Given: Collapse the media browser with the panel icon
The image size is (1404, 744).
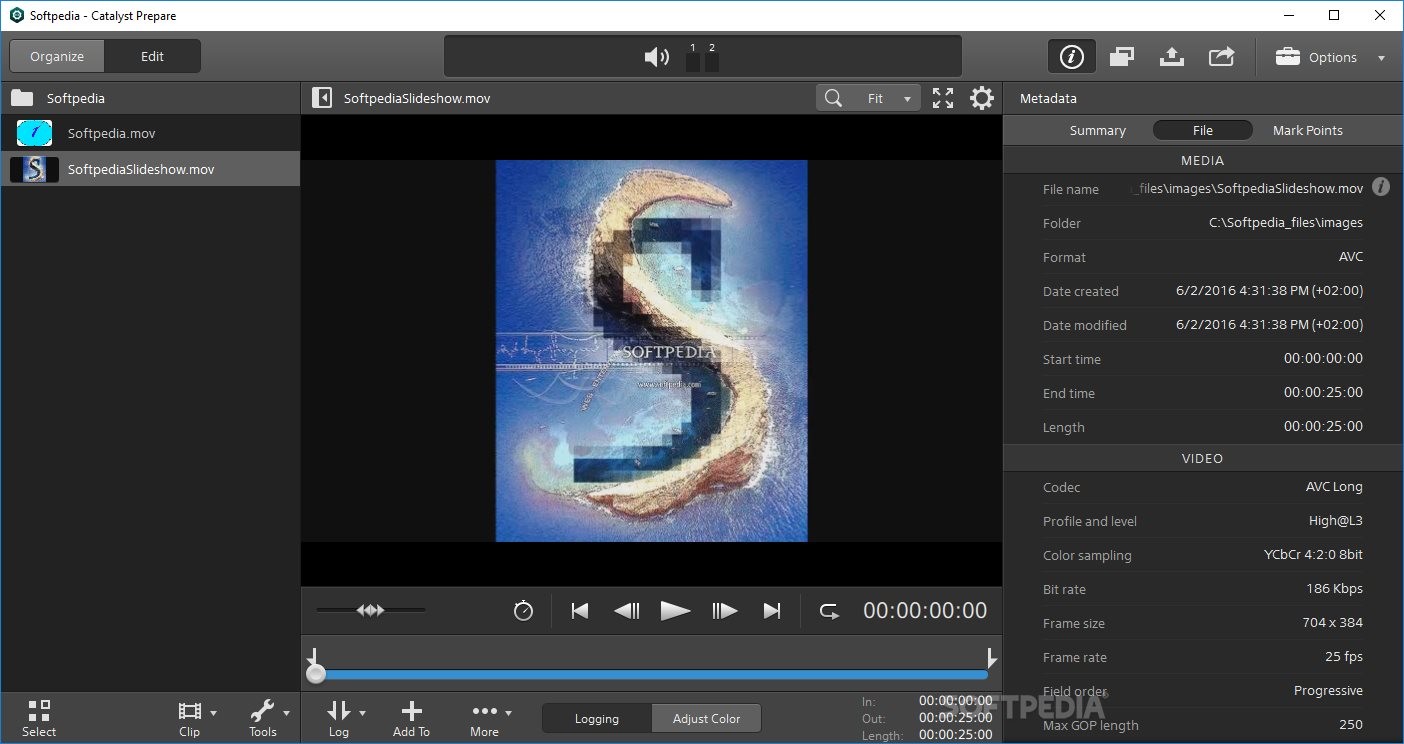Looking at the screenshot, I should (322, 98).
